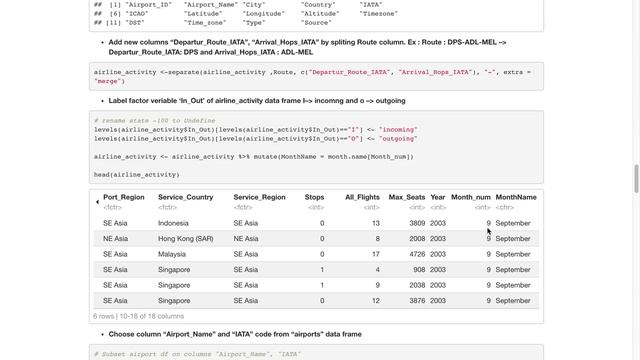
Task: Click the <chr> type under MonthName
Action: click(505, 207)
